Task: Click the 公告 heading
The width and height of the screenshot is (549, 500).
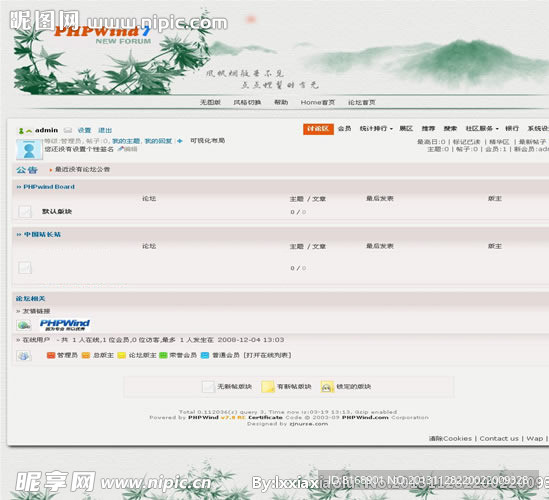Action: (27, 170)
